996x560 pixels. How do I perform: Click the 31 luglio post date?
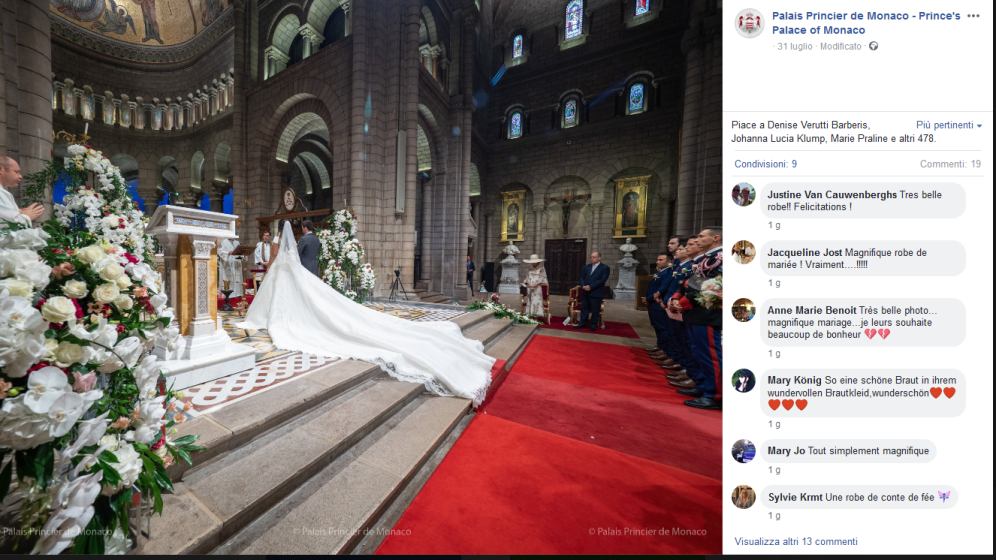[795, 46]
